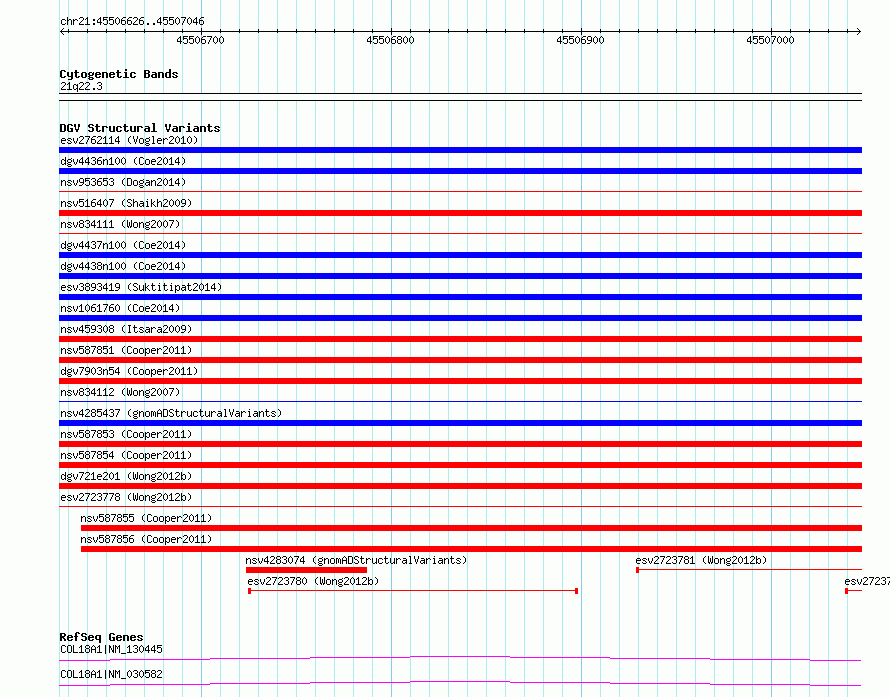Click the red bar under nsv587856

(x=471, y=549)
